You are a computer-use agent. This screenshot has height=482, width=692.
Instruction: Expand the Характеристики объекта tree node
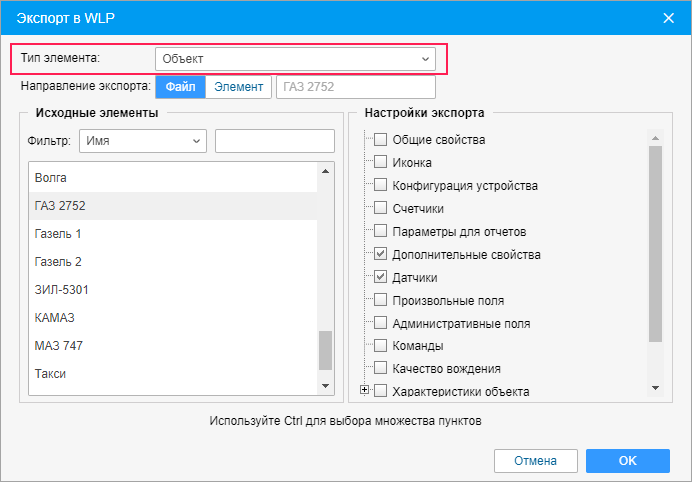click(364, 390)
